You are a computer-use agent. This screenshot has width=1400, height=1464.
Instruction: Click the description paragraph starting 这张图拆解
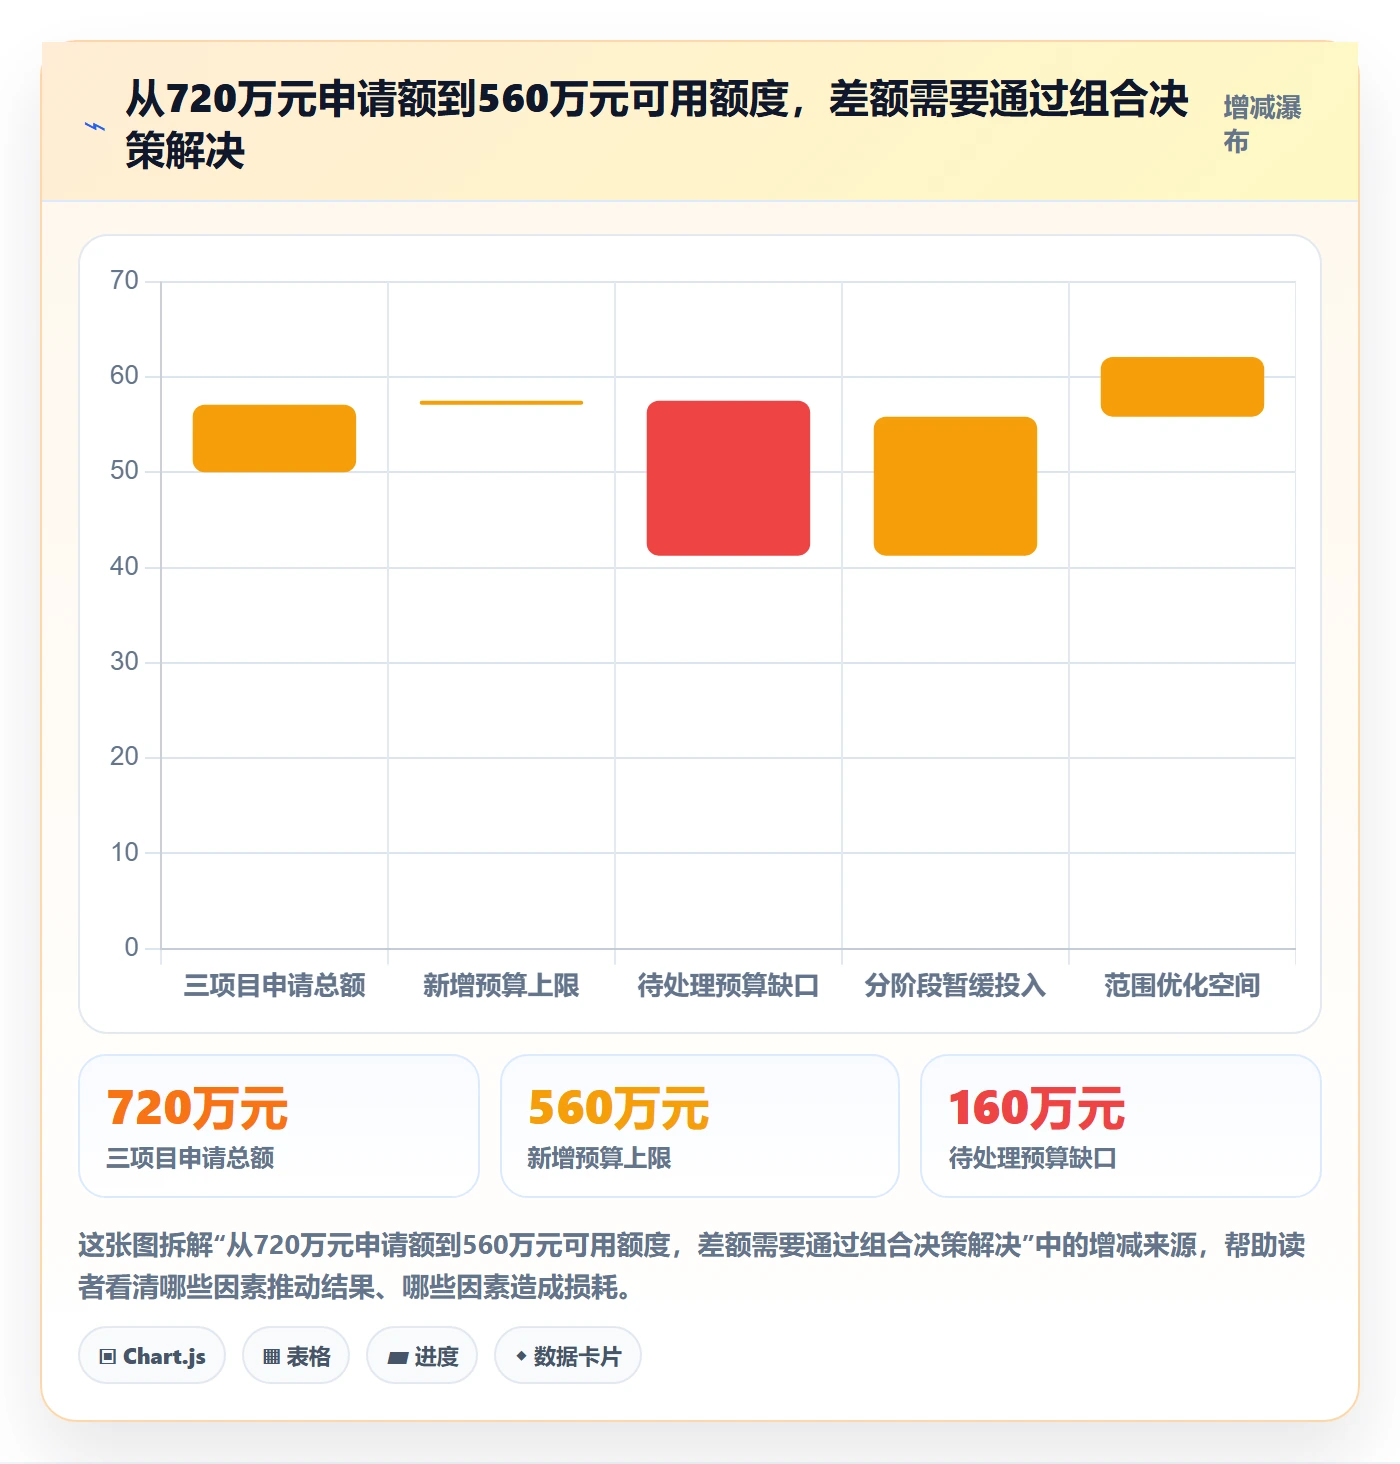692,1266
